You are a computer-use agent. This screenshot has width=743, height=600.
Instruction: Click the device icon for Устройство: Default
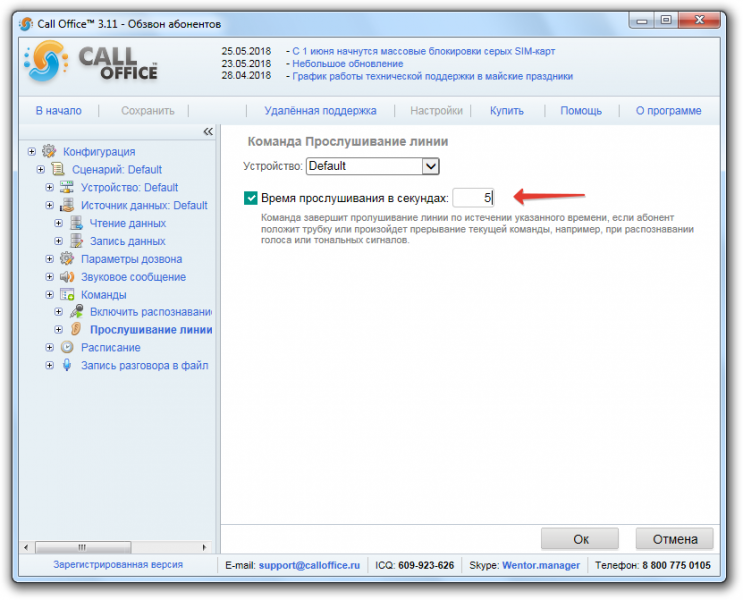(x=67, y=187)
